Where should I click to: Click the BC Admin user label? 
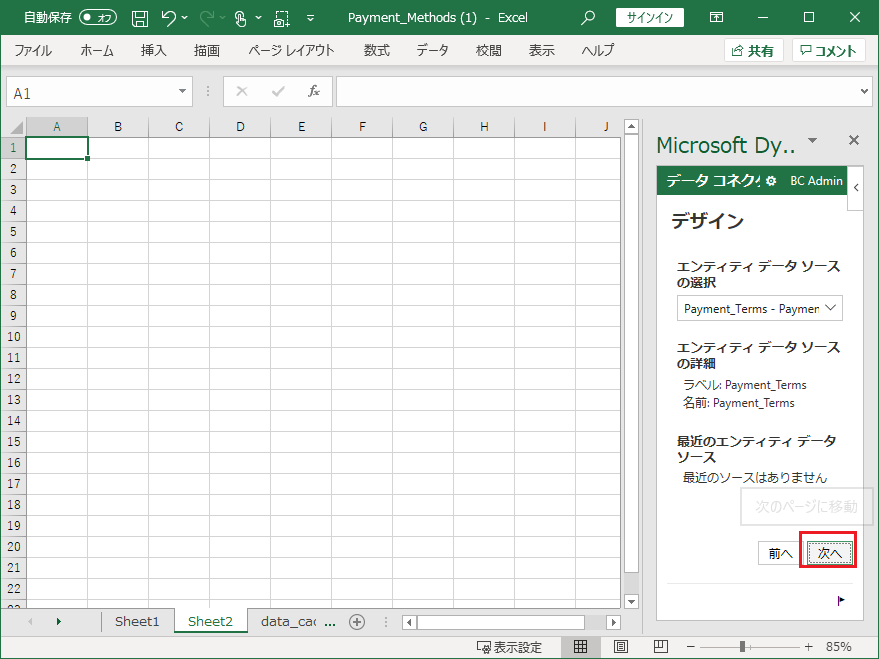tap(816, 180)
